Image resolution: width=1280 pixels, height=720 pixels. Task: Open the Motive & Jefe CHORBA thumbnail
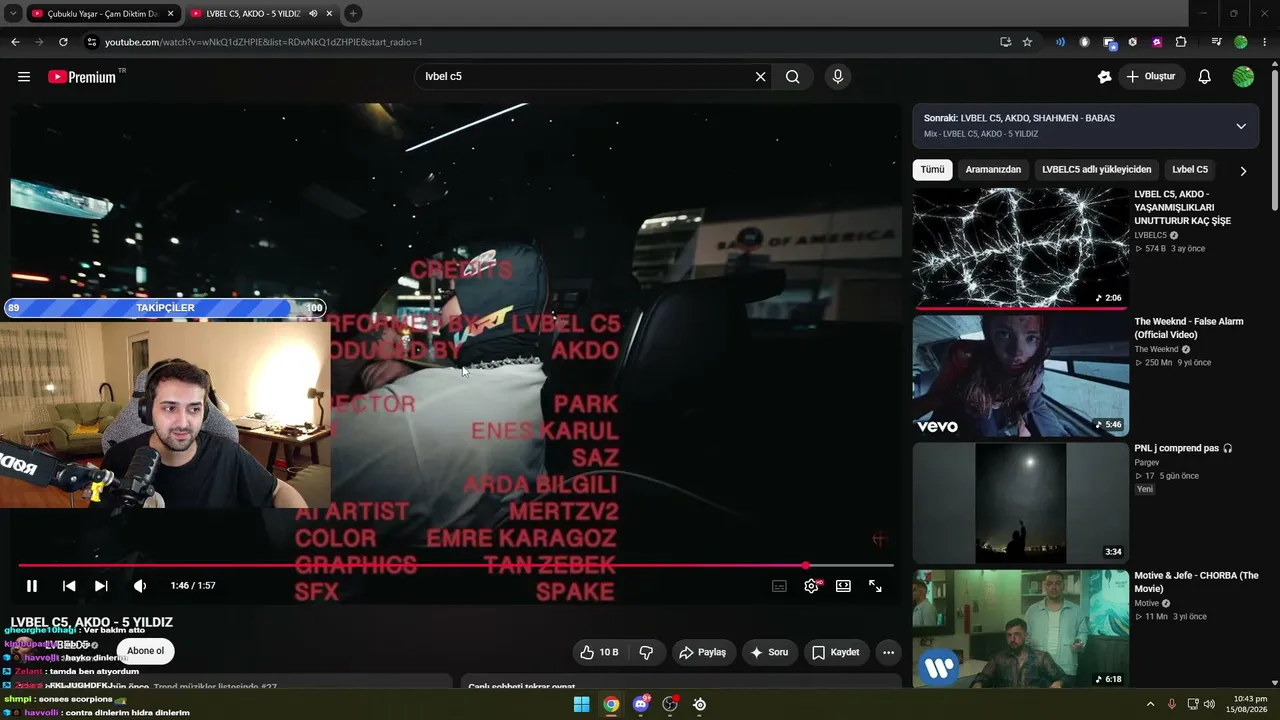click(1020, 629)
